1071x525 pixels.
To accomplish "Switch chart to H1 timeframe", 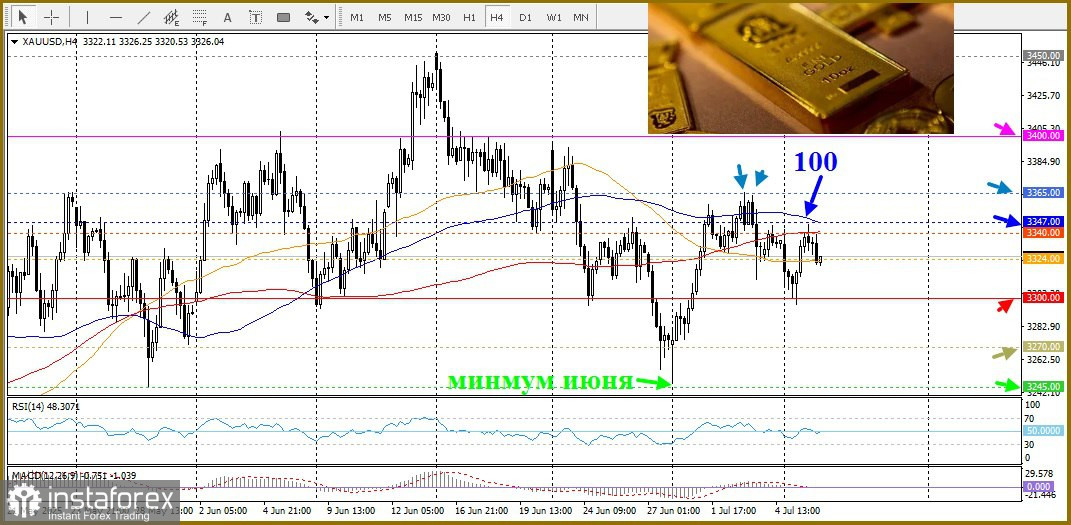I will point(469,17).
